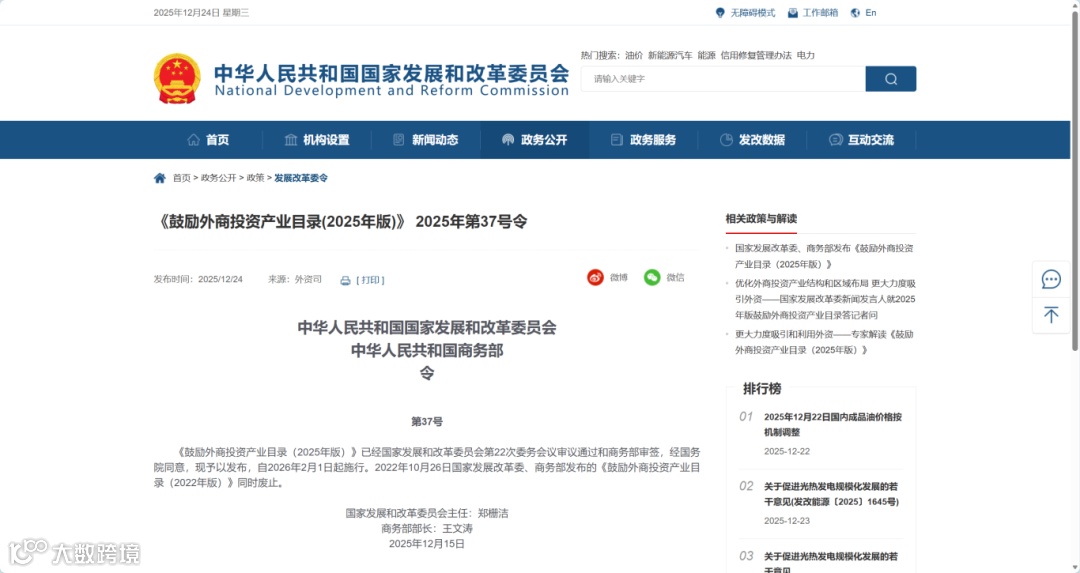Open related article 更大力度吸引和利用外资
The height and width of the screenshot is (573, 1080).
[x=824, y=342]
